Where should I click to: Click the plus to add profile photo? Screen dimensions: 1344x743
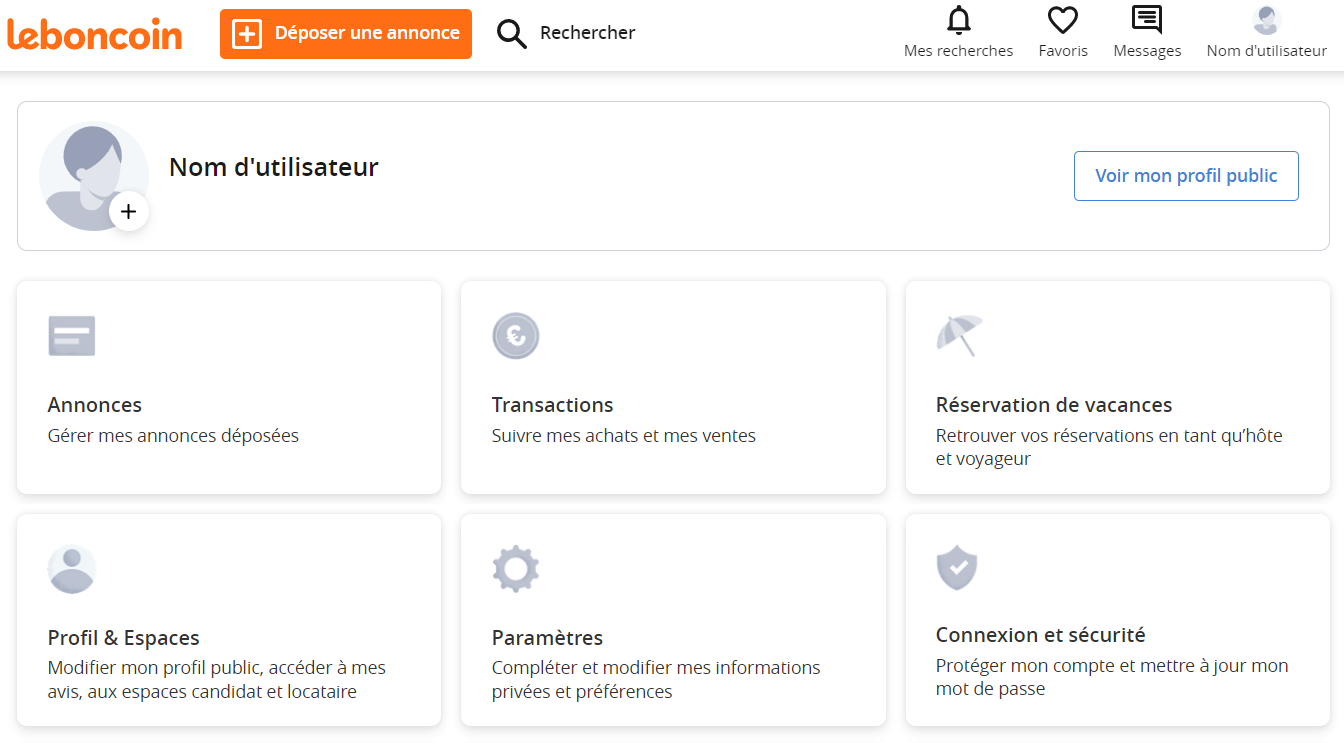129,211
